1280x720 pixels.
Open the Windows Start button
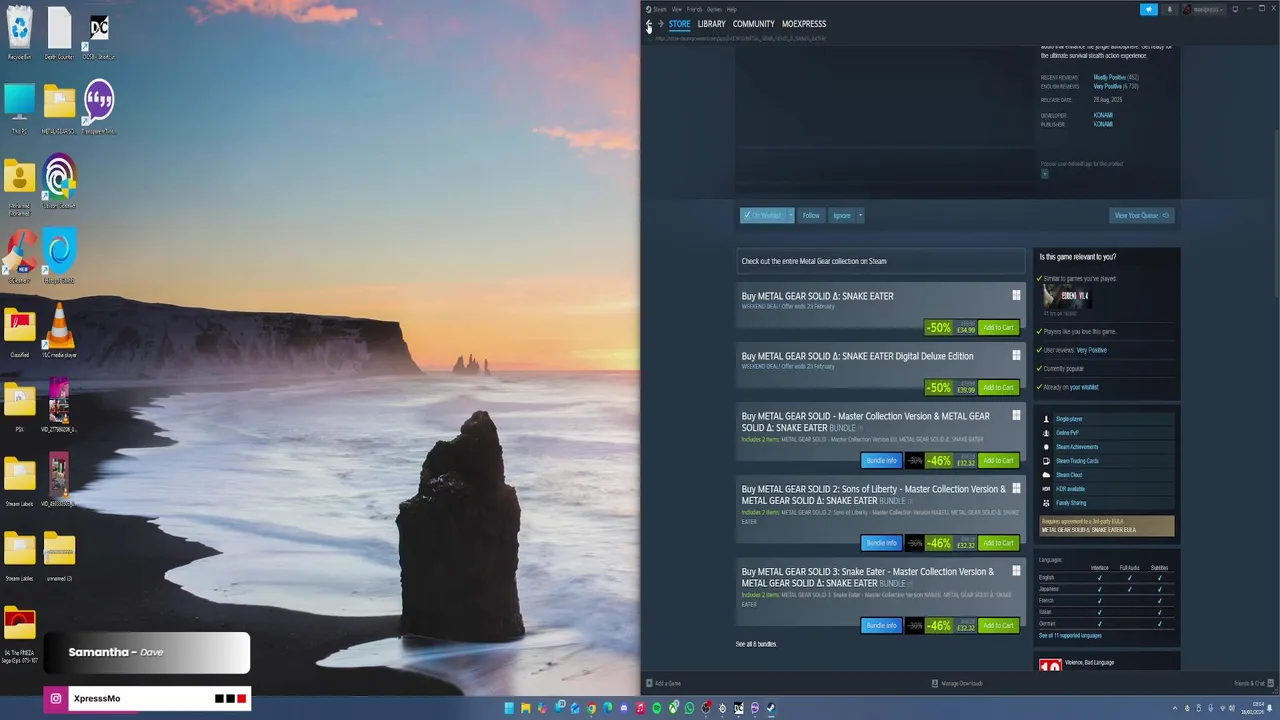(x=509, y=708)
